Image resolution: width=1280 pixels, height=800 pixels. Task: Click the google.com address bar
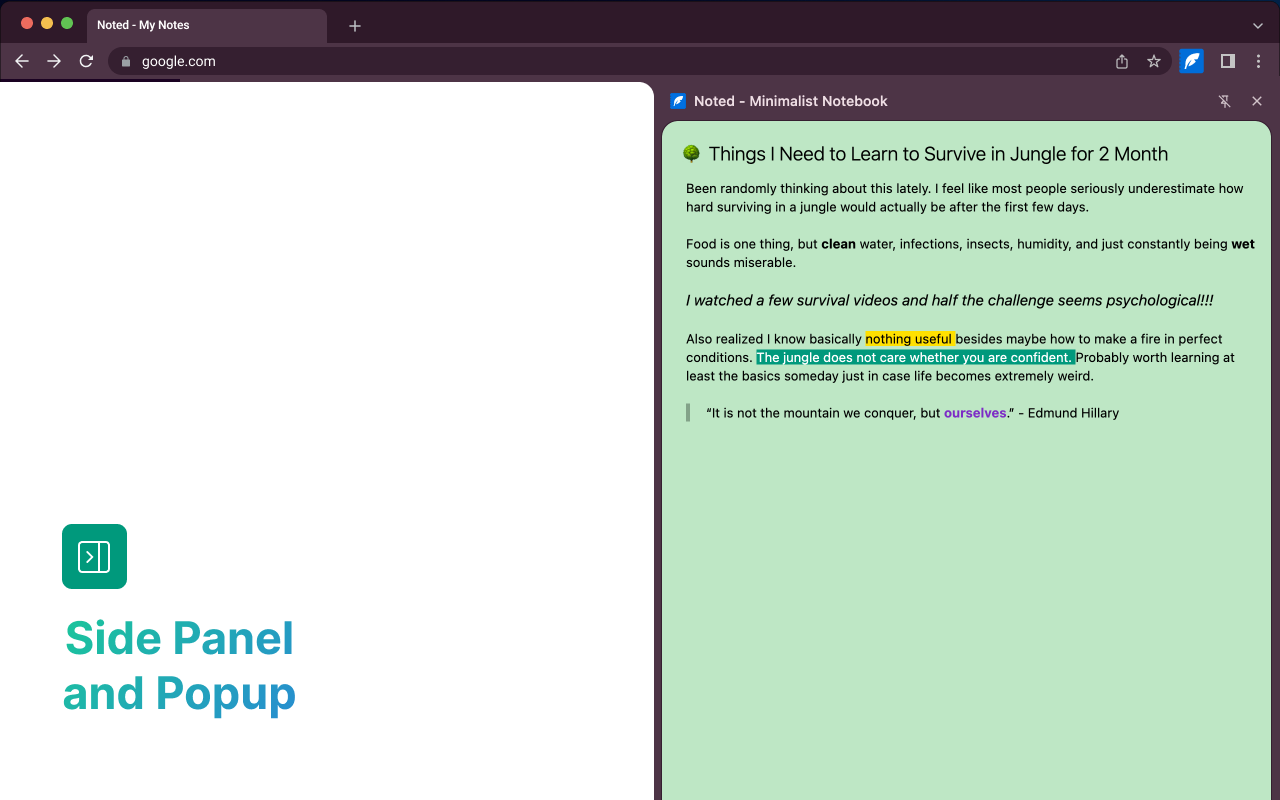point(640,61)
